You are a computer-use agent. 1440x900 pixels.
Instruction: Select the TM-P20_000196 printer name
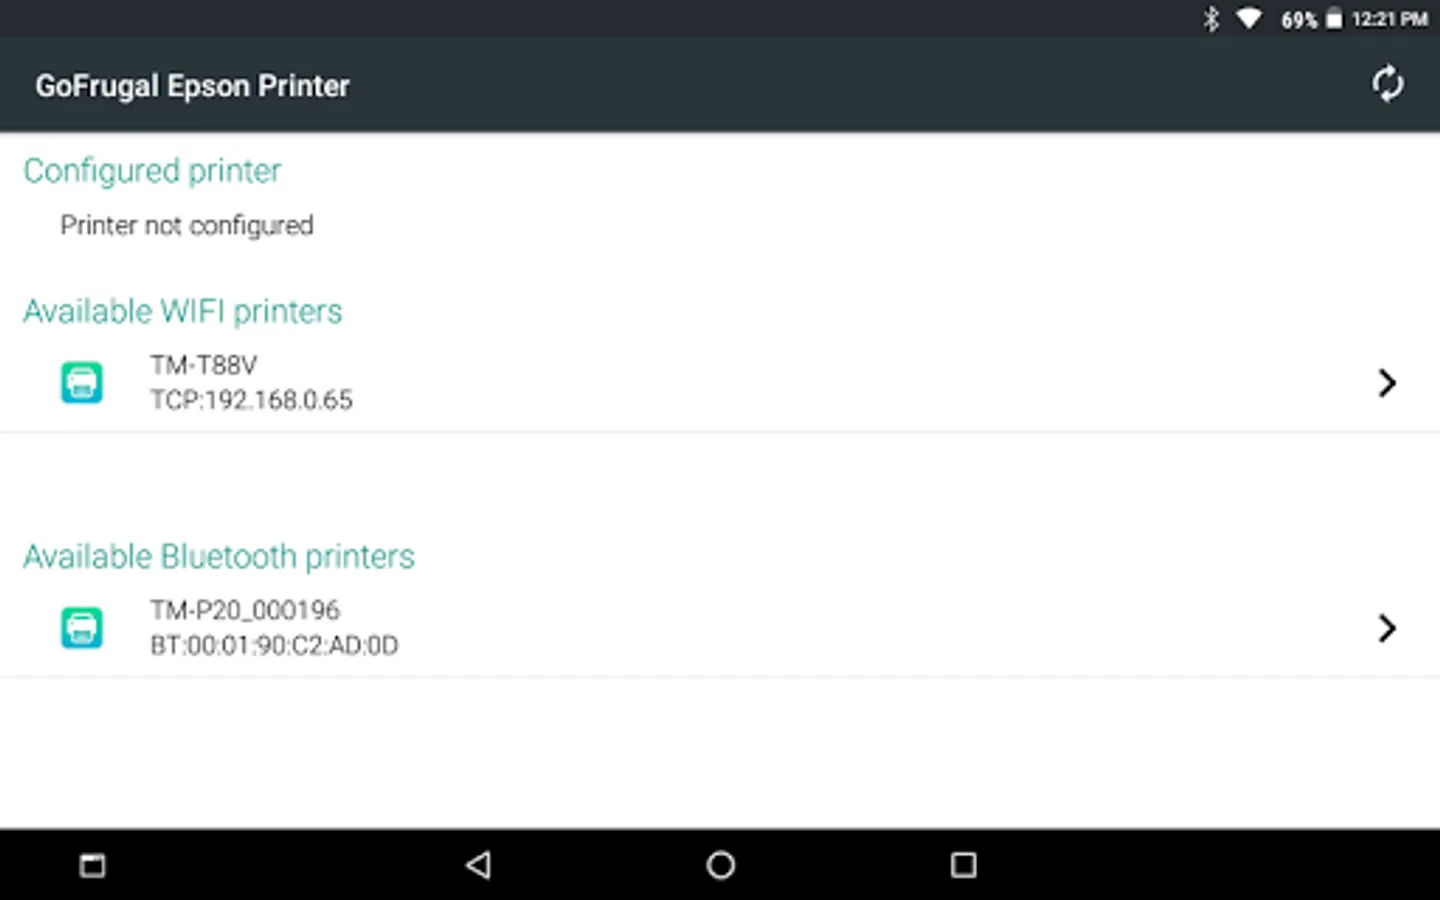(245, 610)
